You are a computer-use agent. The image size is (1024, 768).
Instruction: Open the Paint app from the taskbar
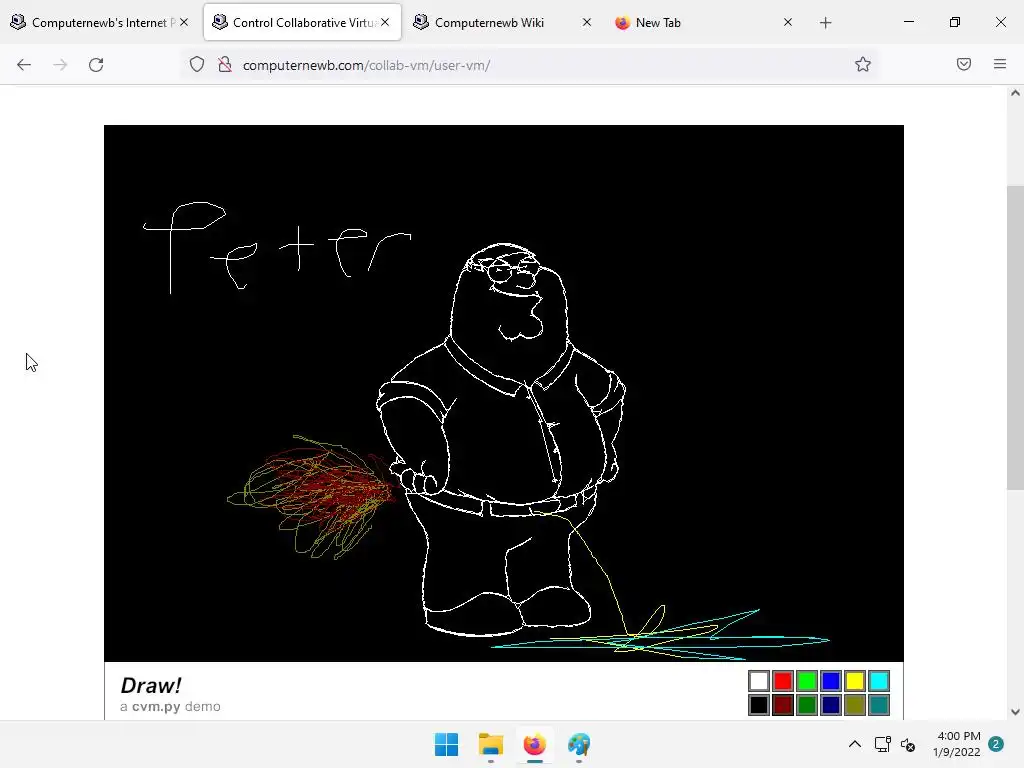click(x=579, y=744)
